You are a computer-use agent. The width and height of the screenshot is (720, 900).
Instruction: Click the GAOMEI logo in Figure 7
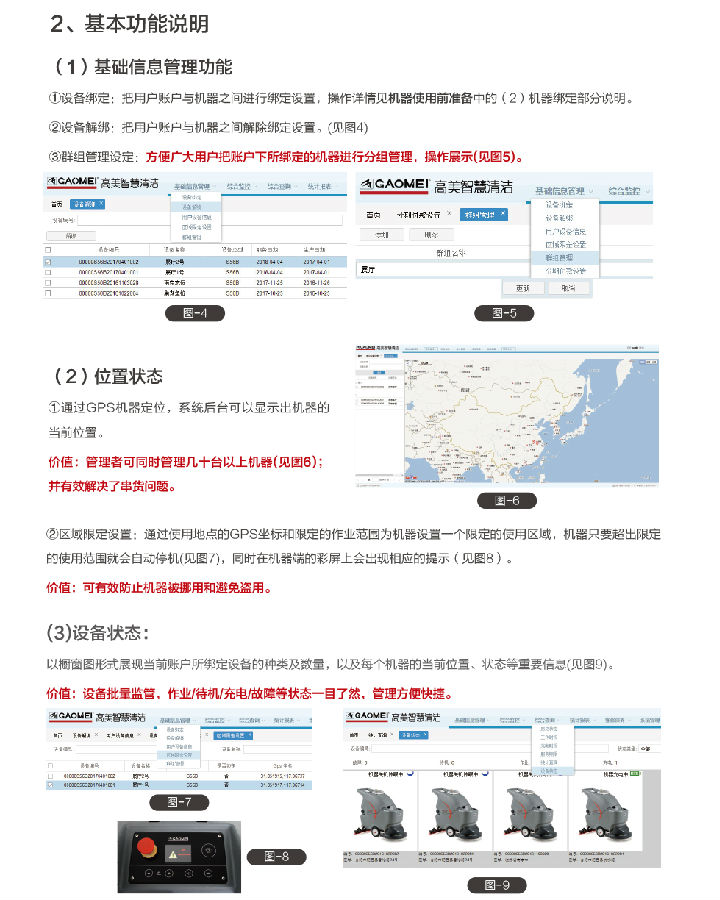tap(70, 717)
